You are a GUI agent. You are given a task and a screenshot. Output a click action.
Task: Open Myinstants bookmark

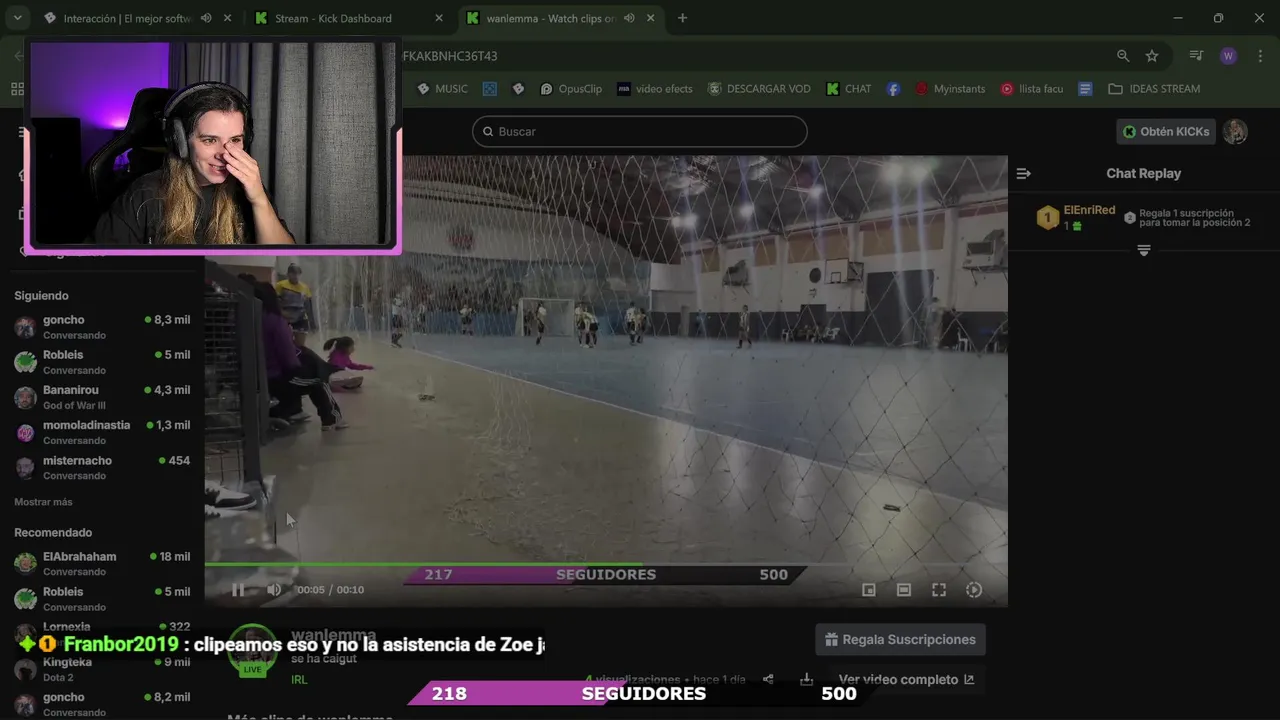(950, 89)
